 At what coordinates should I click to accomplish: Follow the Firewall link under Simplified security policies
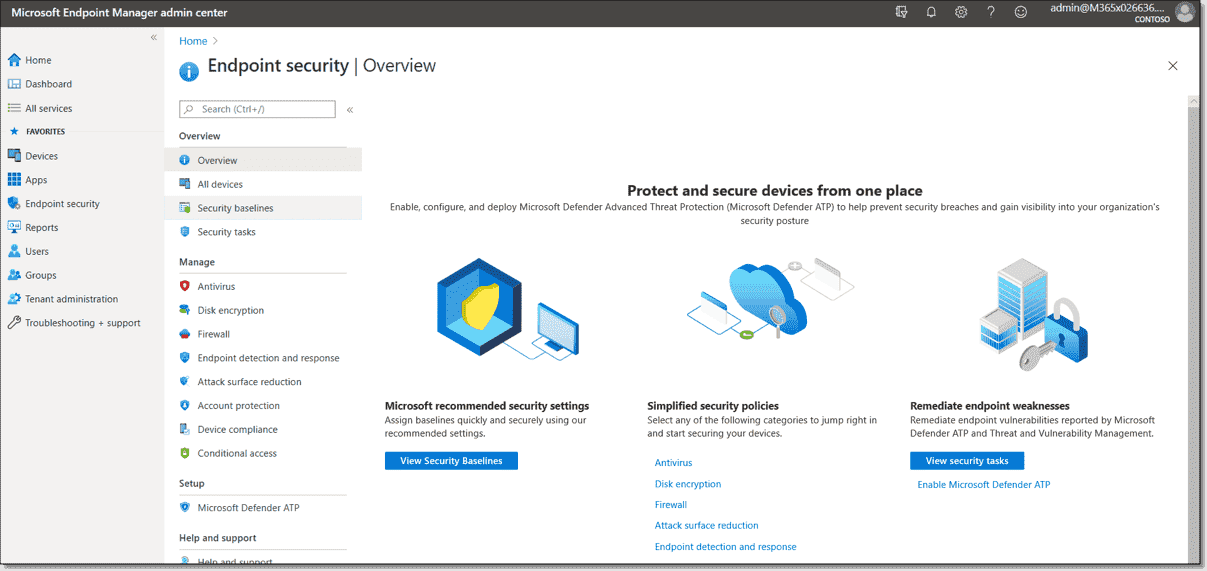[x=671, y=505]
